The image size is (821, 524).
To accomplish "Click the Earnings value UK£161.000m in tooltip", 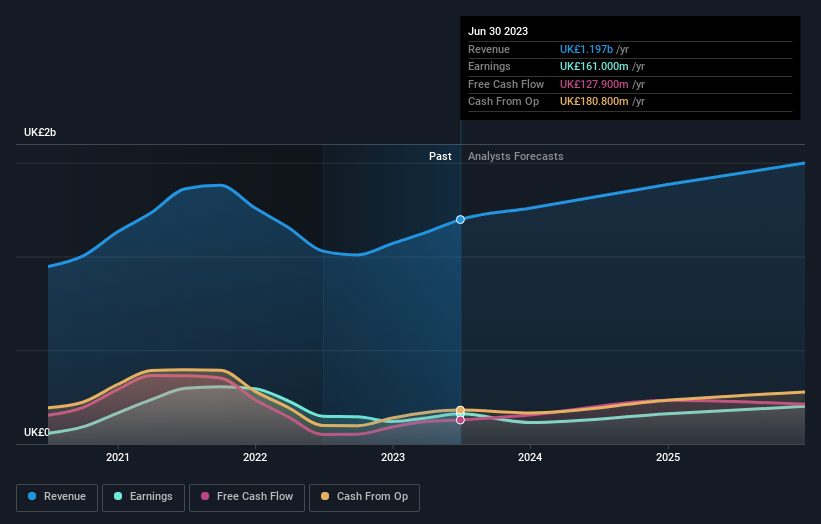I will [x=594, y=66].
